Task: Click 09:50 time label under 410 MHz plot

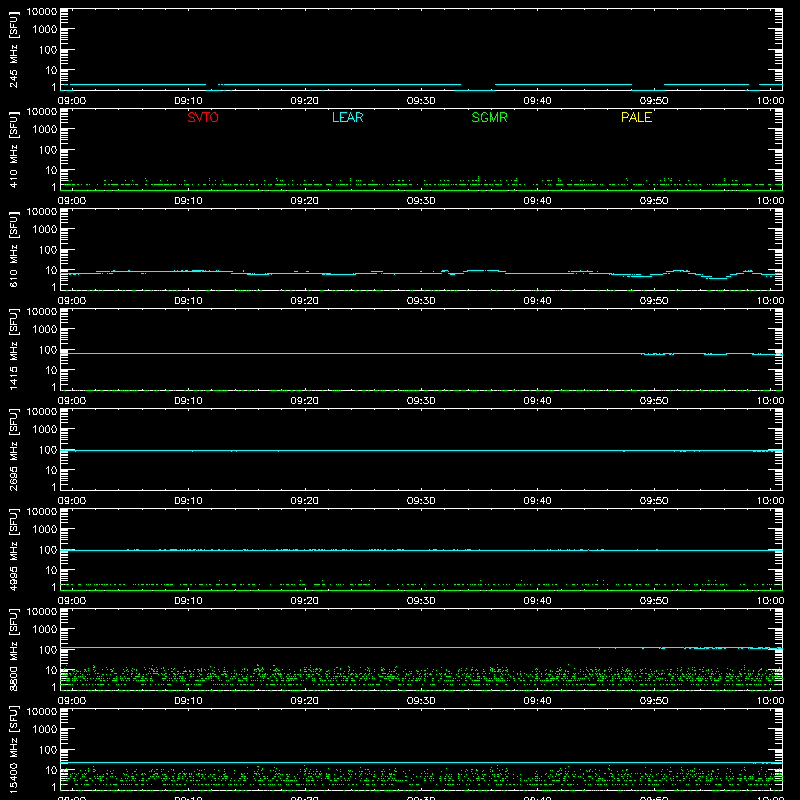Action: click(x=654, y=201)
